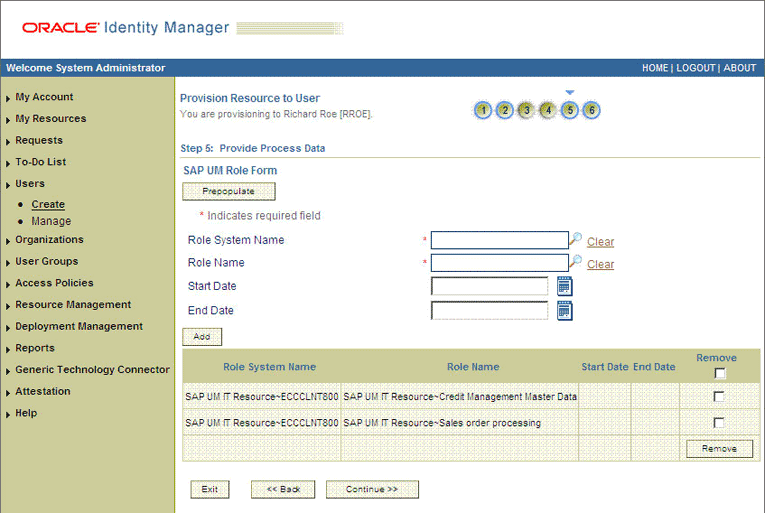The image size is (765, 513).
Task: Clear the Role System Name field
Action: [x=600, y=242]
